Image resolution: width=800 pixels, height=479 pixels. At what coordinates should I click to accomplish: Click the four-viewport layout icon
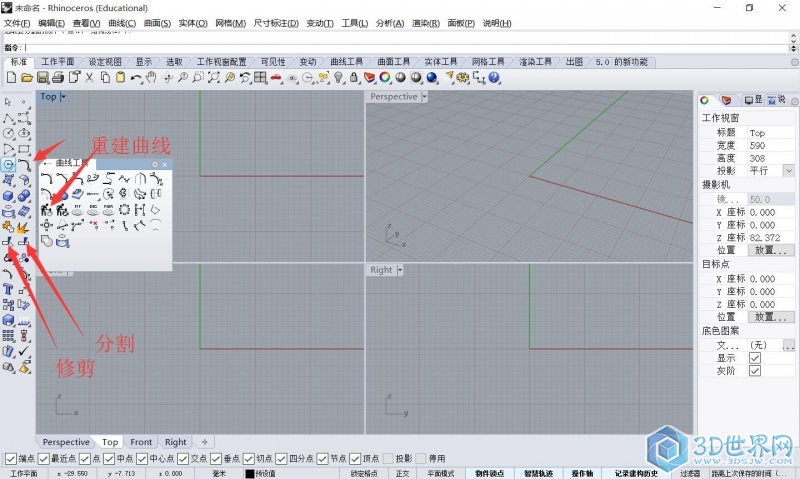click(x=260, y=78)
